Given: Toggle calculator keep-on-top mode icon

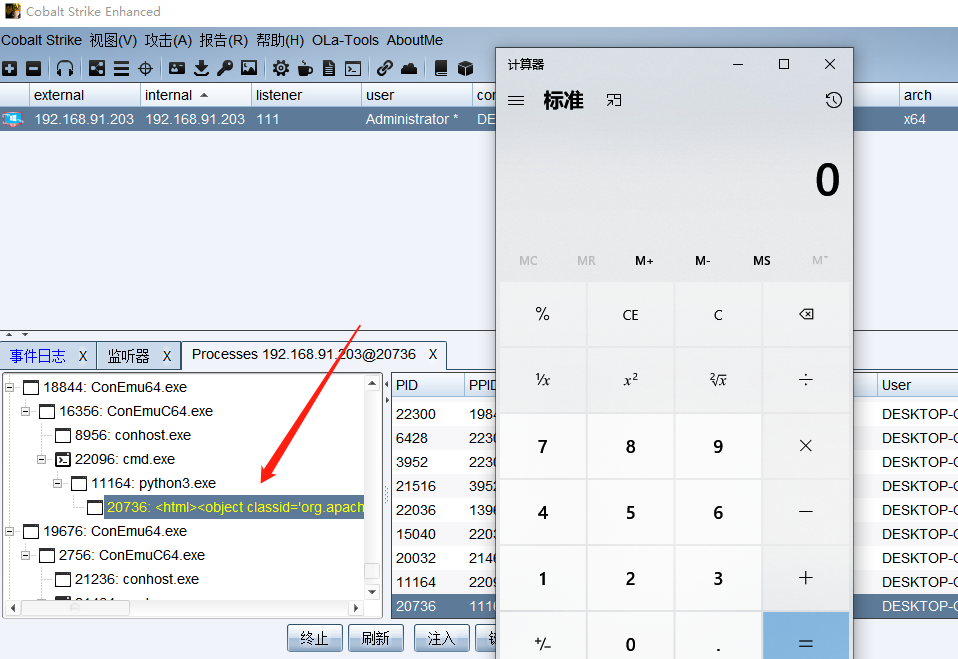Looking at the screenshot, I should coord(613,100).
